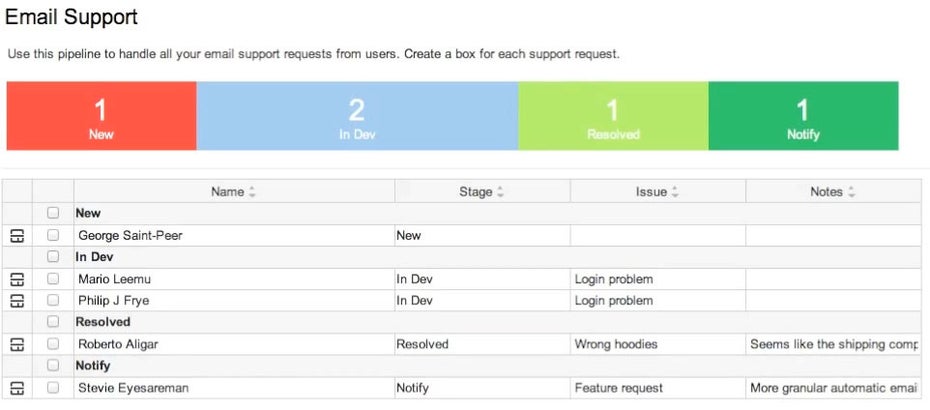The image size is (930, 410).
Task: Click the Email Support pipeline title
Action: click(x=71, y=17)
